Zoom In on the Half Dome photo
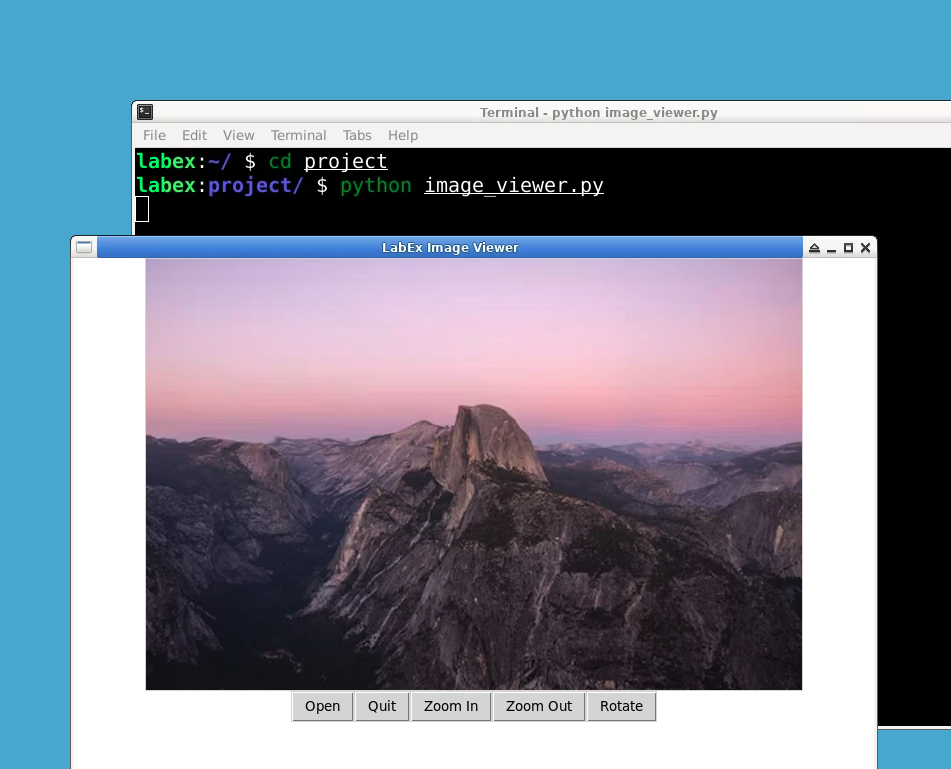The width and height of the screenshot is (951, 769). click(x=451, y=706)
